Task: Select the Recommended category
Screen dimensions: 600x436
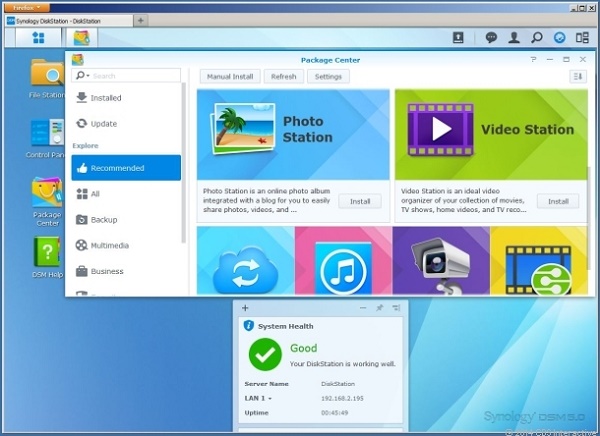Action: coord(126,168)
